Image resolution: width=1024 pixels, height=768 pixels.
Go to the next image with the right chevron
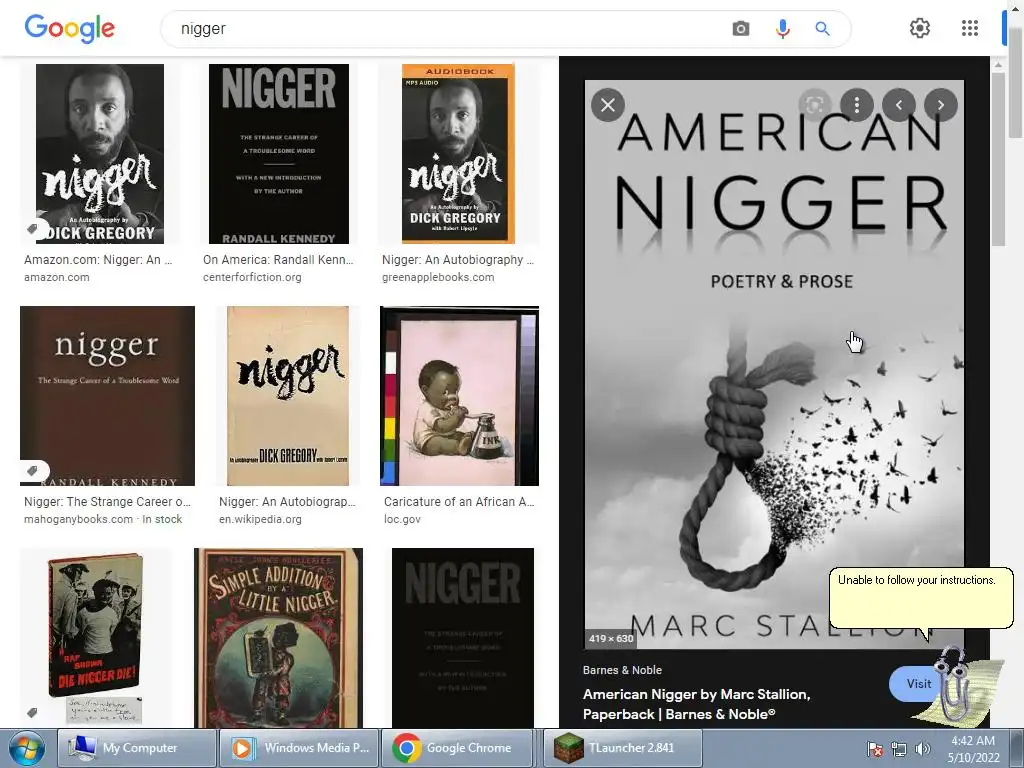click(x=940, y=104)
